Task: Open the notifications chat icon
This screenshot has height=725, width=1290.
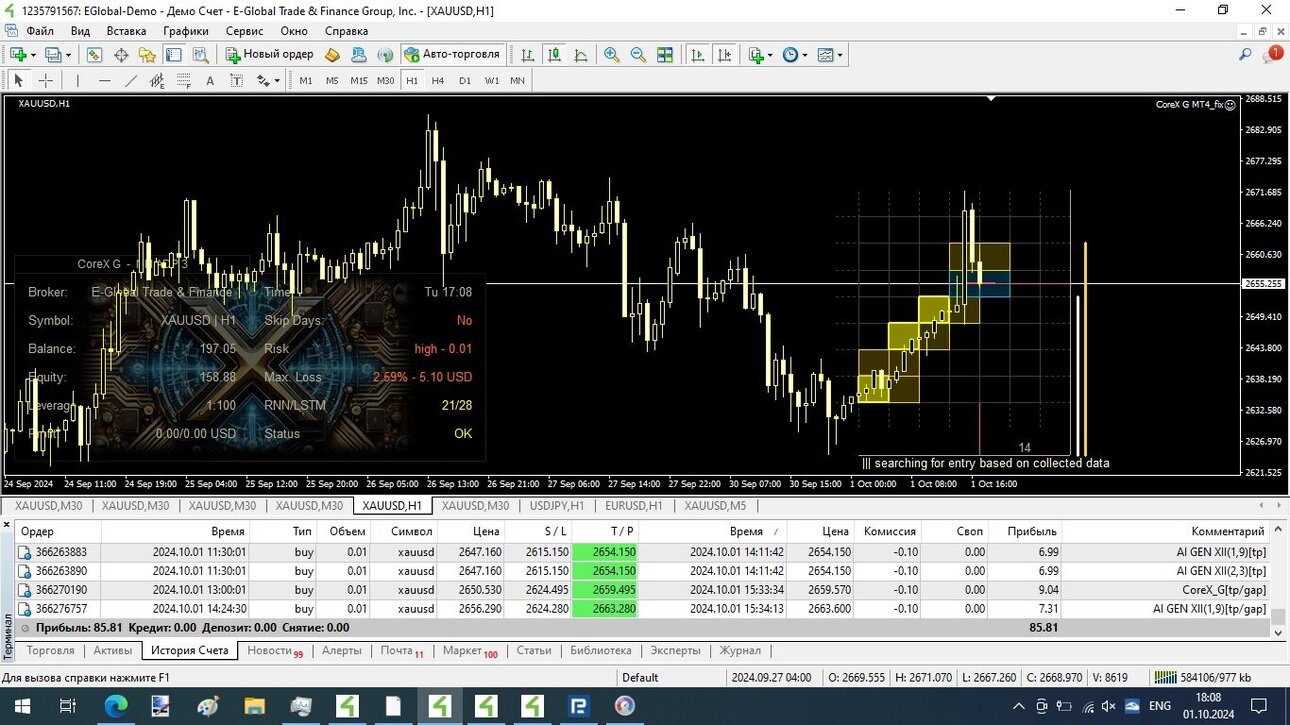Action: pyautogui.click(x=1272, y=55)
